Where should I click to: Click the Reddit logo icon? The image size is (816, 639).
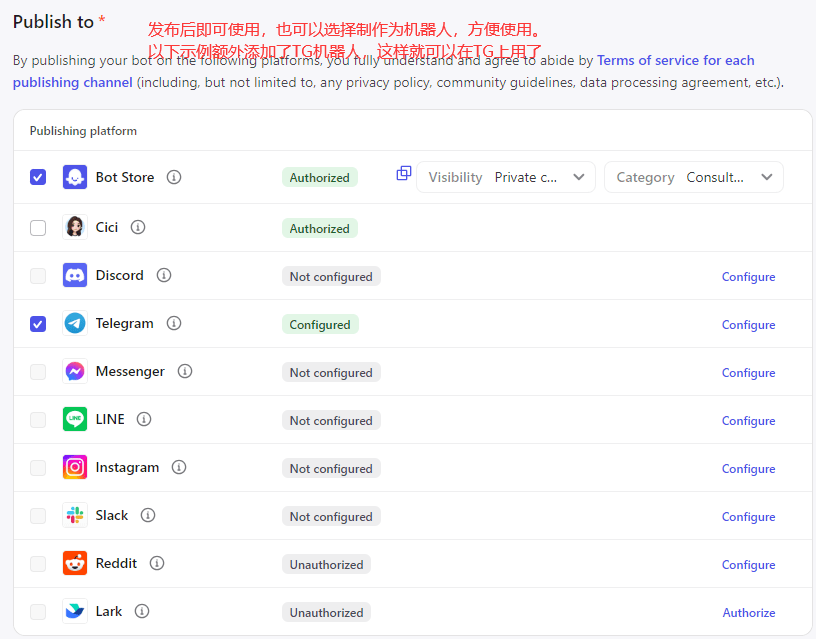coord(75,564)
